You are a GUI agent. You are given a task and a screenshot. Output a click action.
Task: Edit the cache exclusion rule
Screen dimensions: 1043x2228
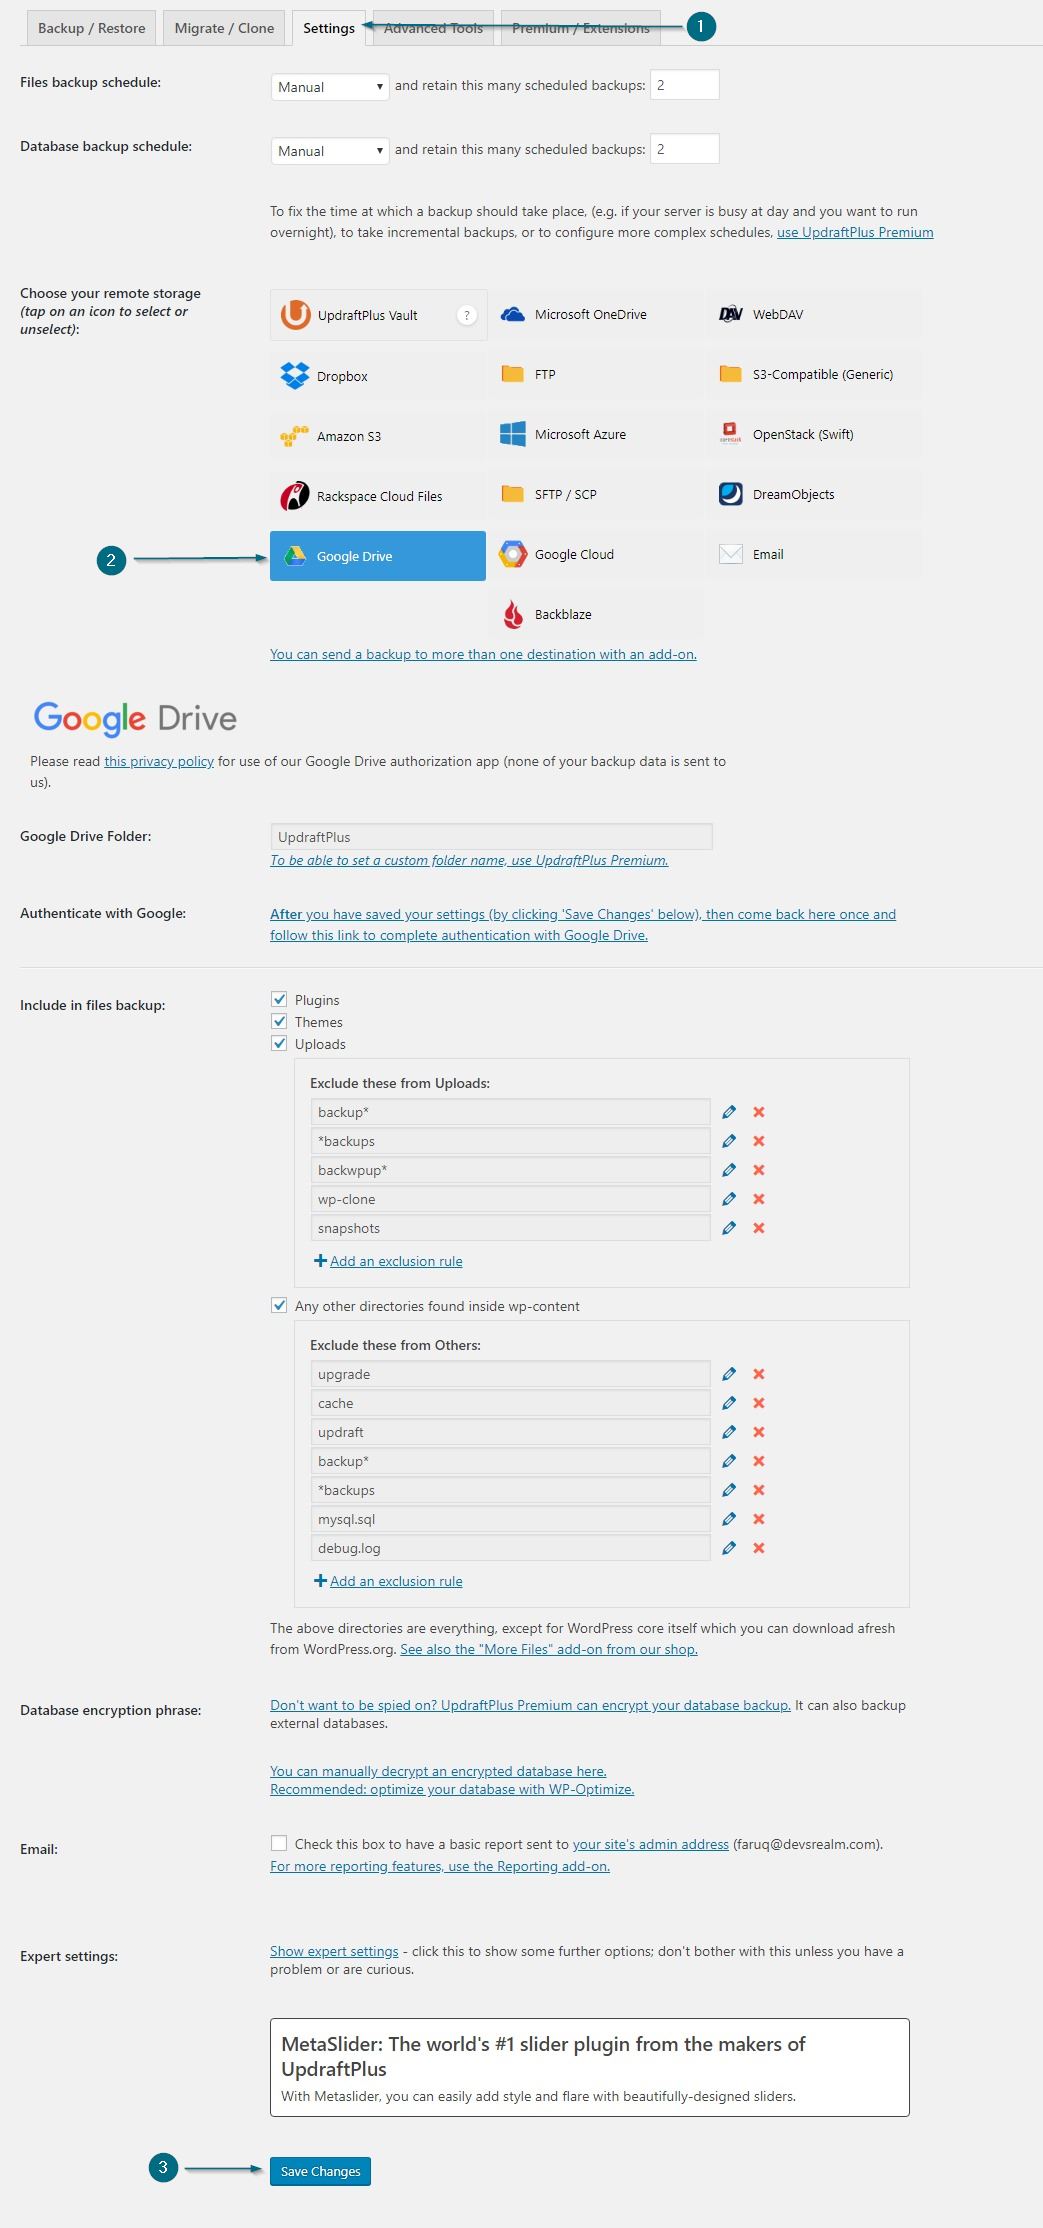(729, 1403)
